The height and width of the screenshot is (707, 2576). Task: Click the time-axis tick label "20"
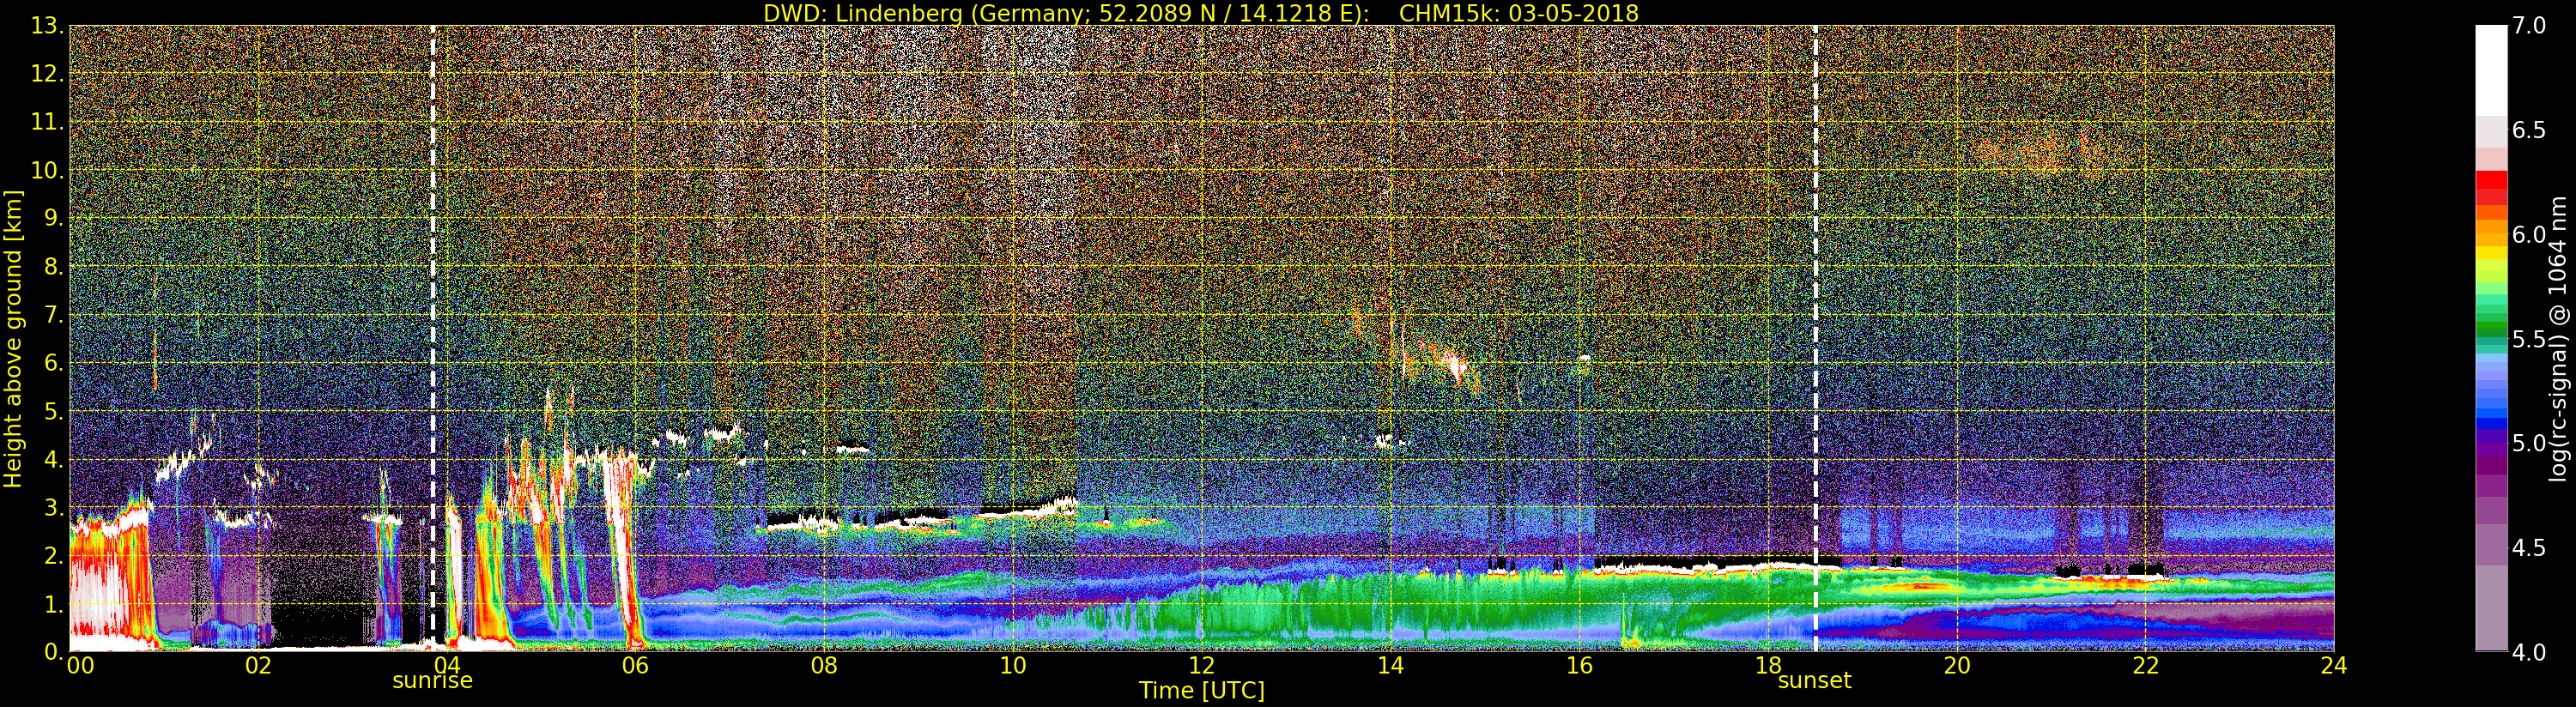click(1957, 665)
